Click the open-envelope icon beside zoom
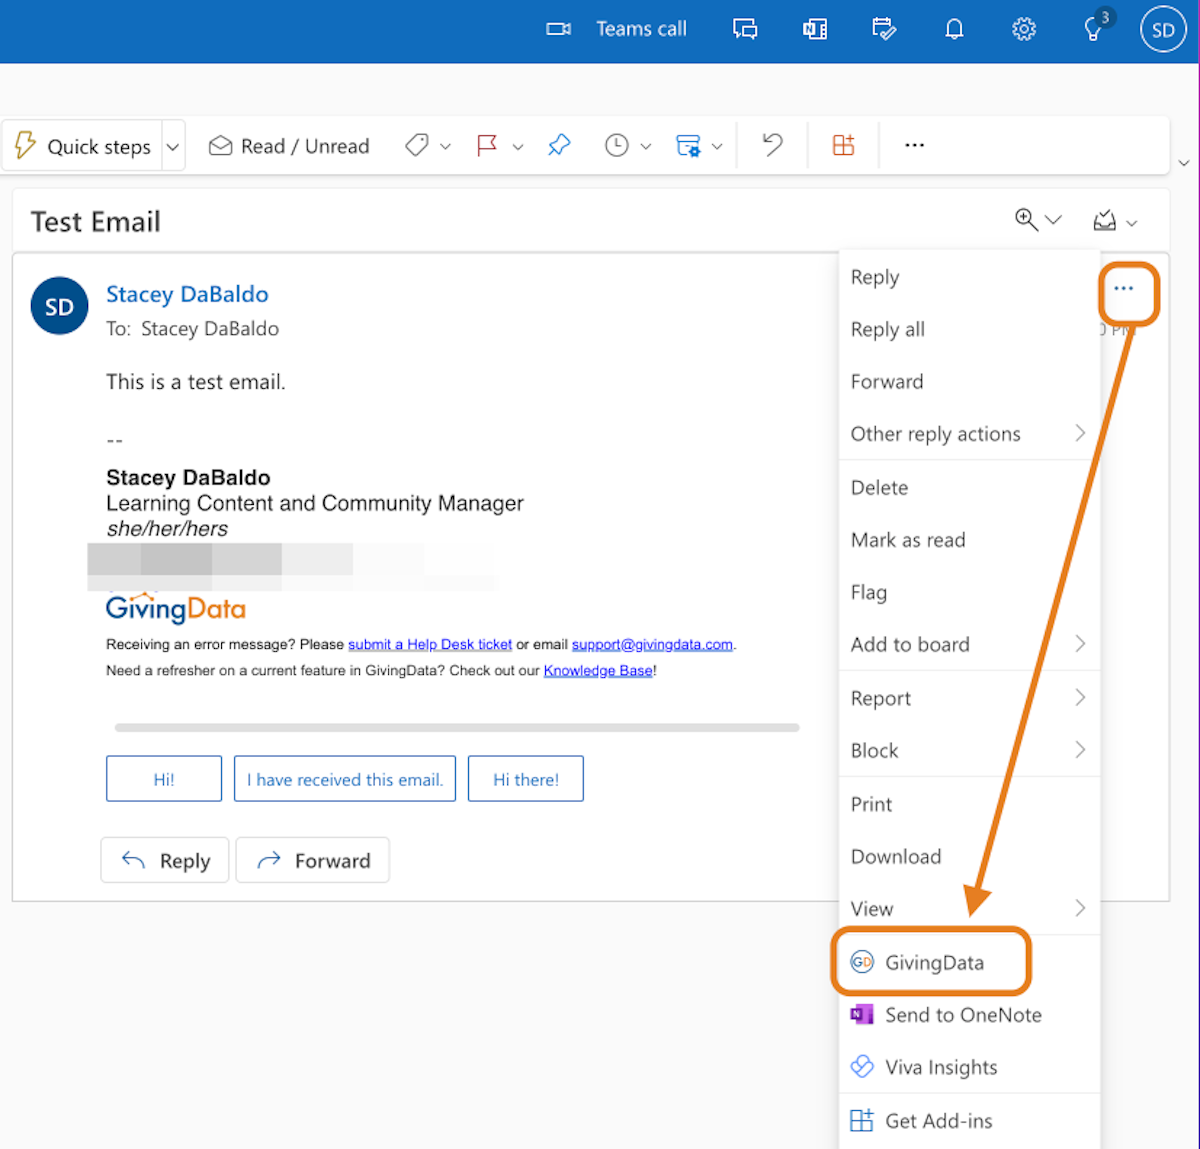Viewport: 1200px width, 1149px height. pos(1105,220)
